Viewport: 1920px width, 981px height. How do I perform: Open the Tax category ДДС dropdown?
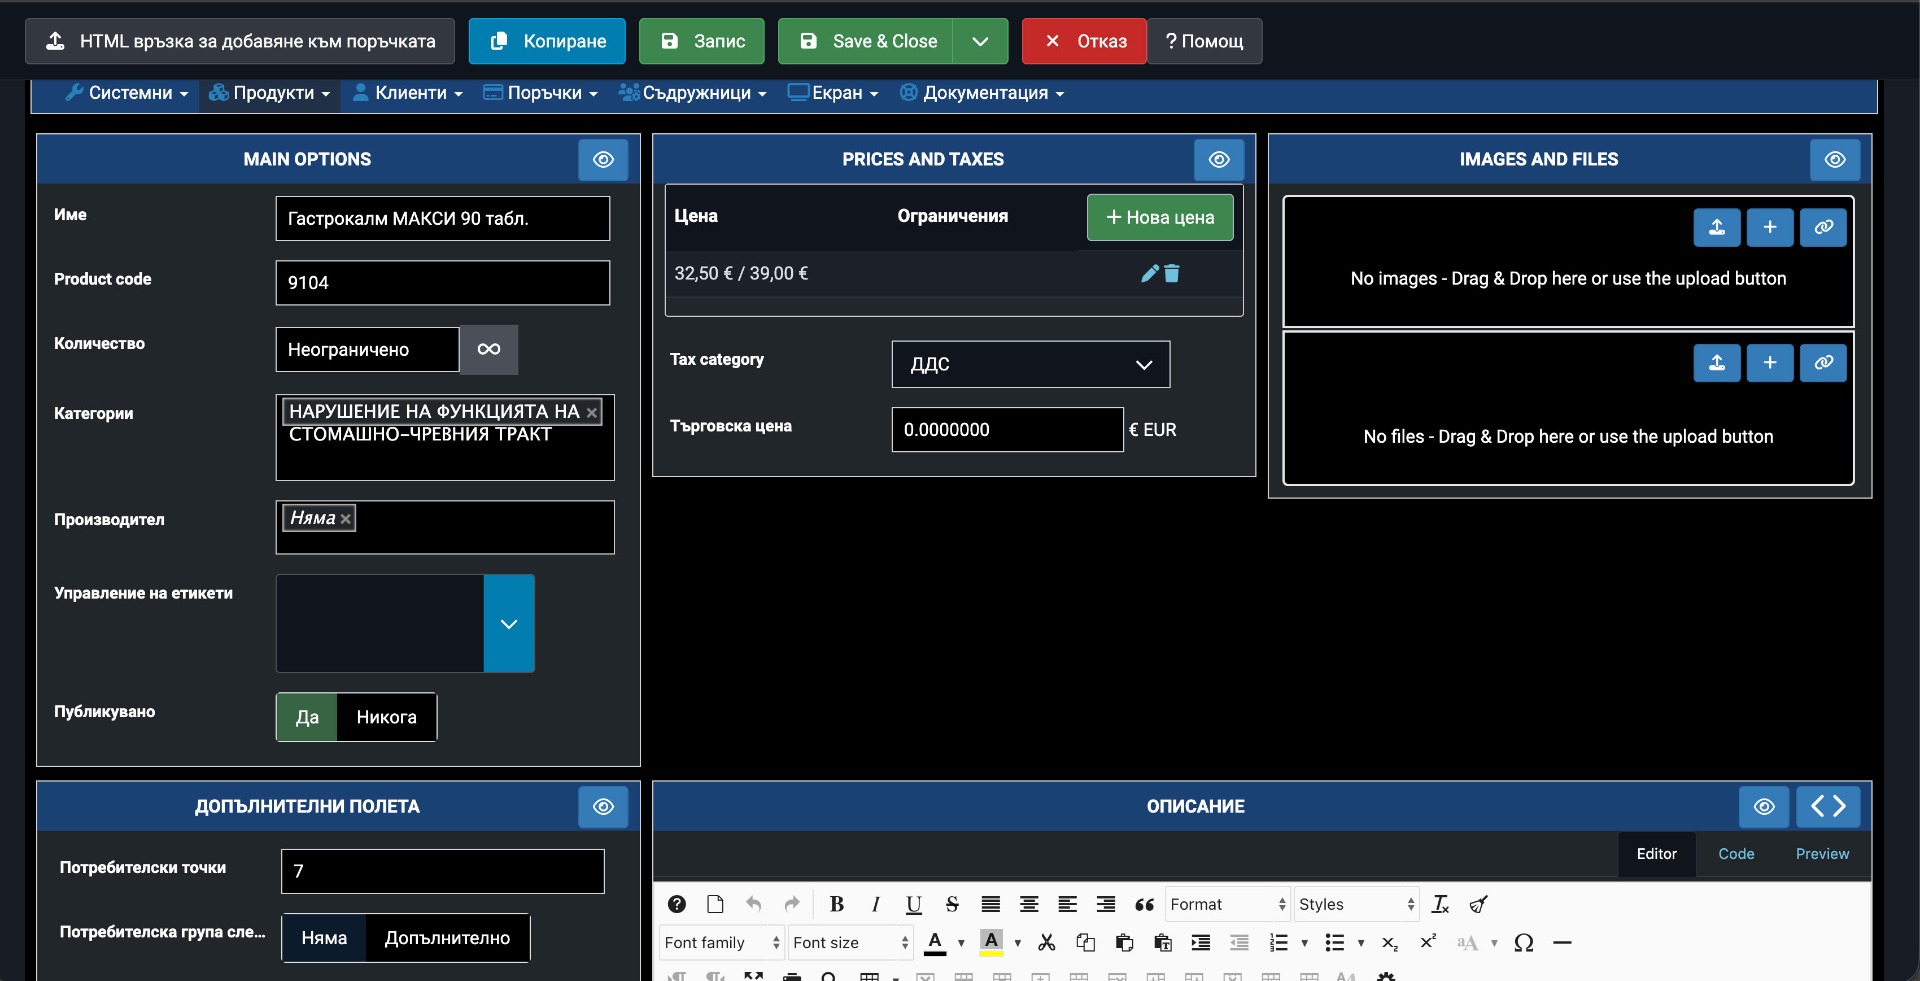pyautogui.click(x=1030, y=364)
